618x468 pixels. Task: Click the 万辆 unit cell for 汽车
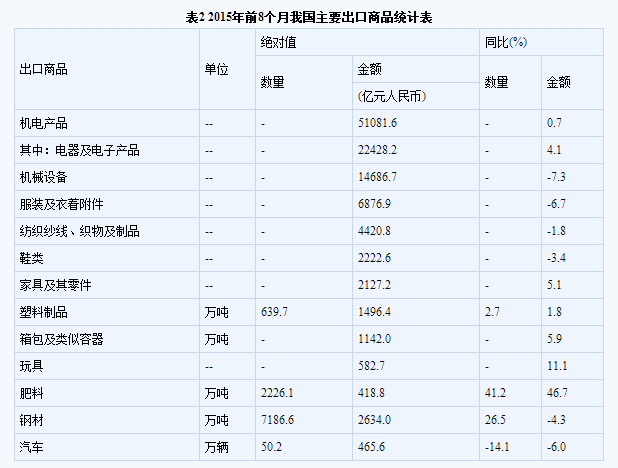tap(216, 447)
